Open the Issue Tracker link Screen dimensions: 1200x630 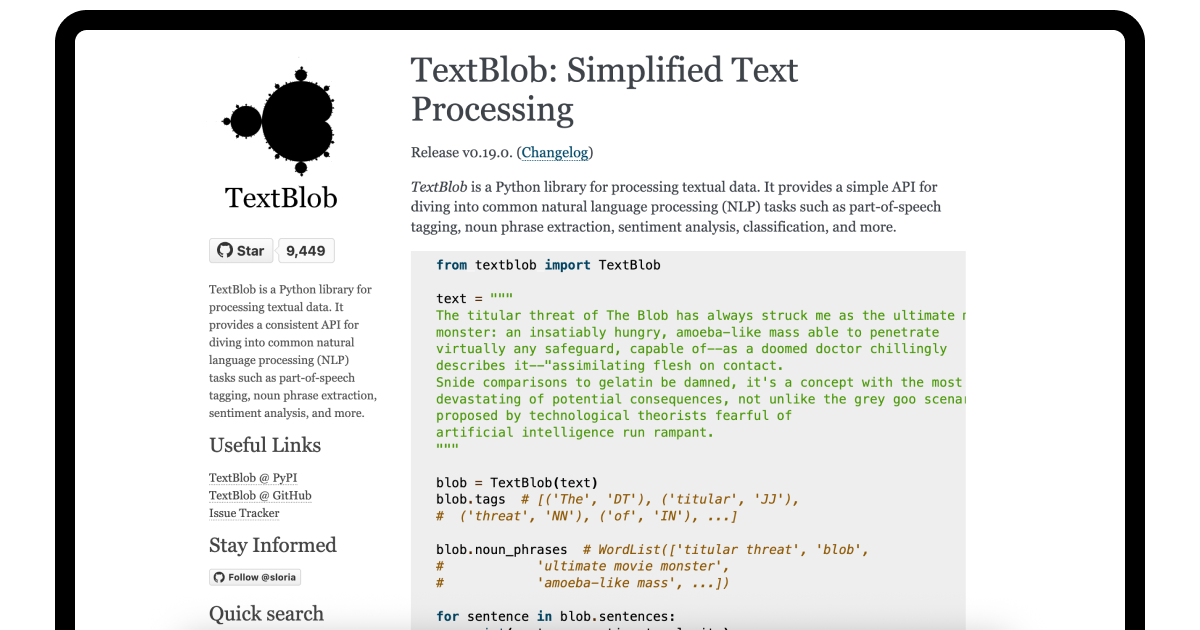tap(244, 514)
